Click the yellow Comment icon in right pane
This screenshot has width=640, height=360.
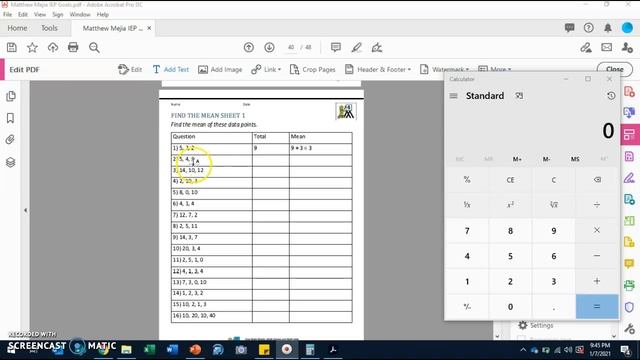coord(629,264)
